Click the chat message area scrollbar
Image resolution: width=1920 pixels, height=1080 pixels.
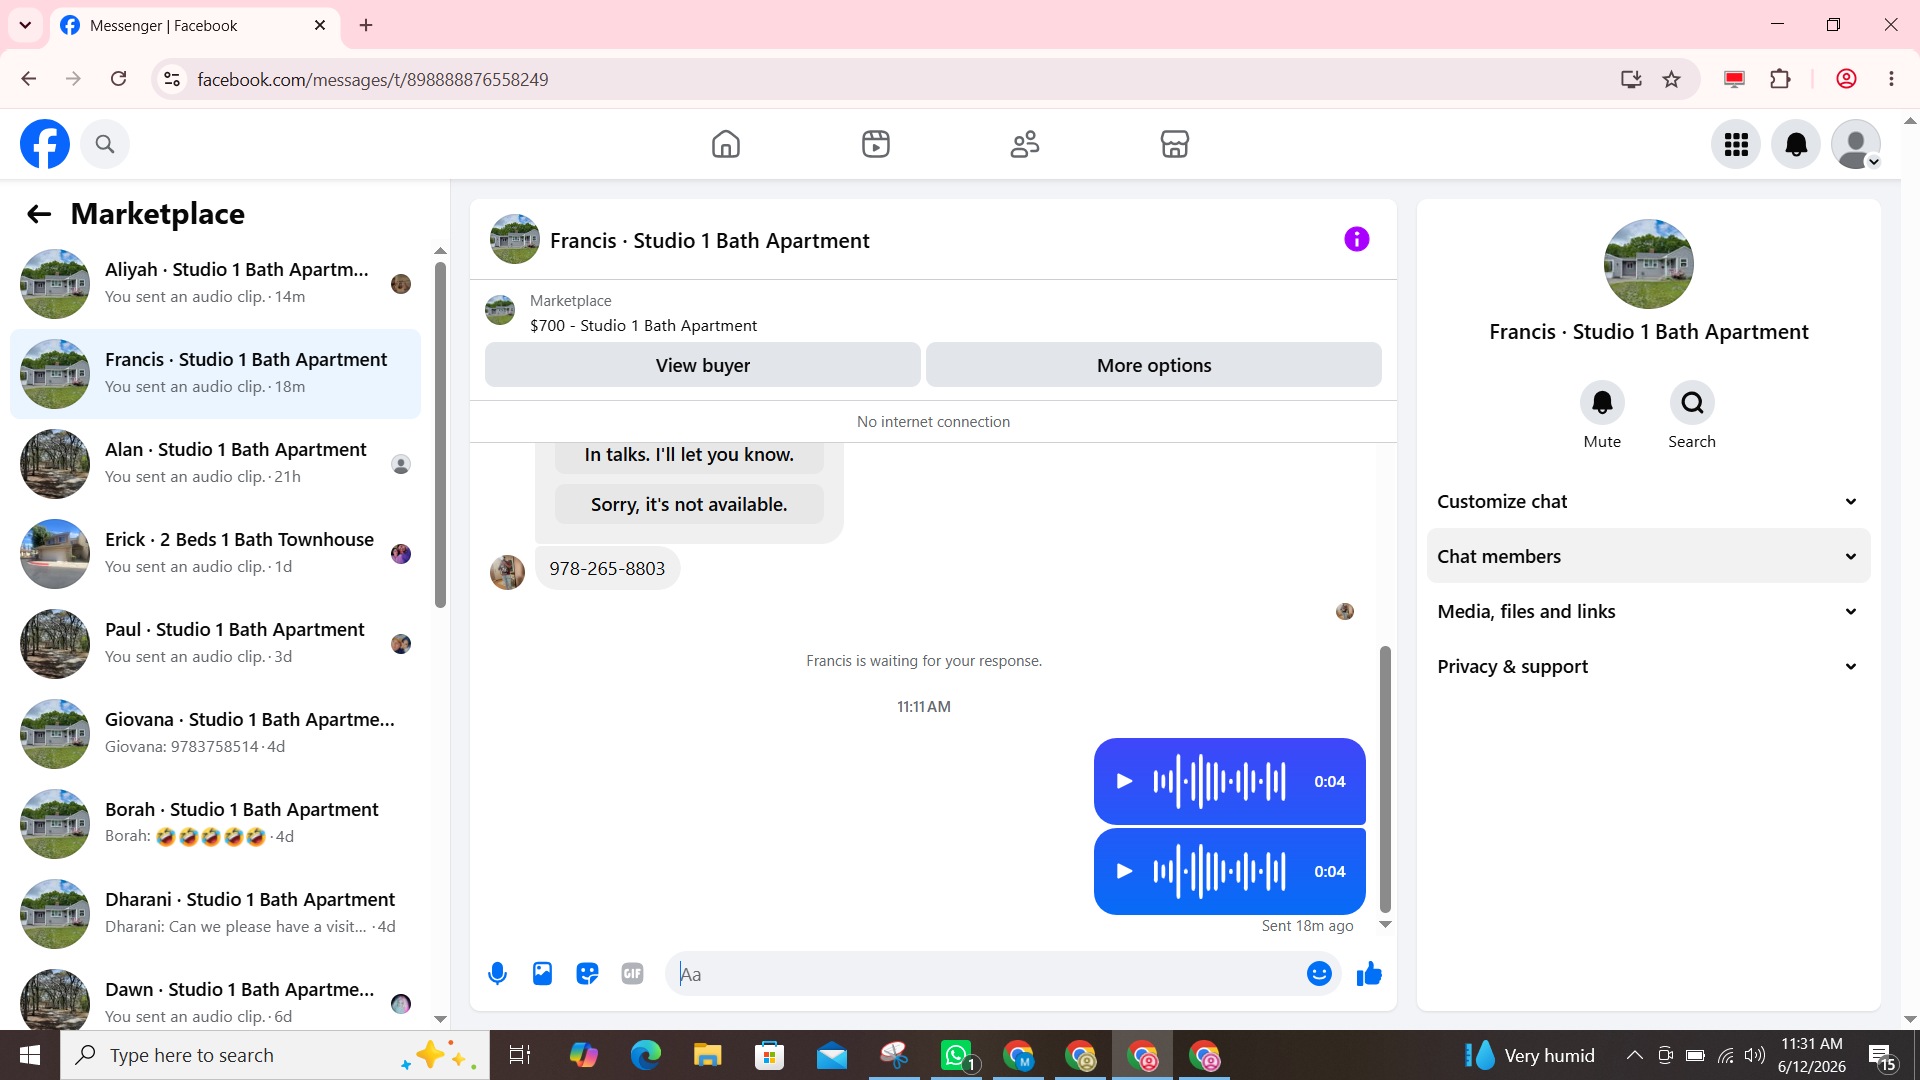point(1385,780)
